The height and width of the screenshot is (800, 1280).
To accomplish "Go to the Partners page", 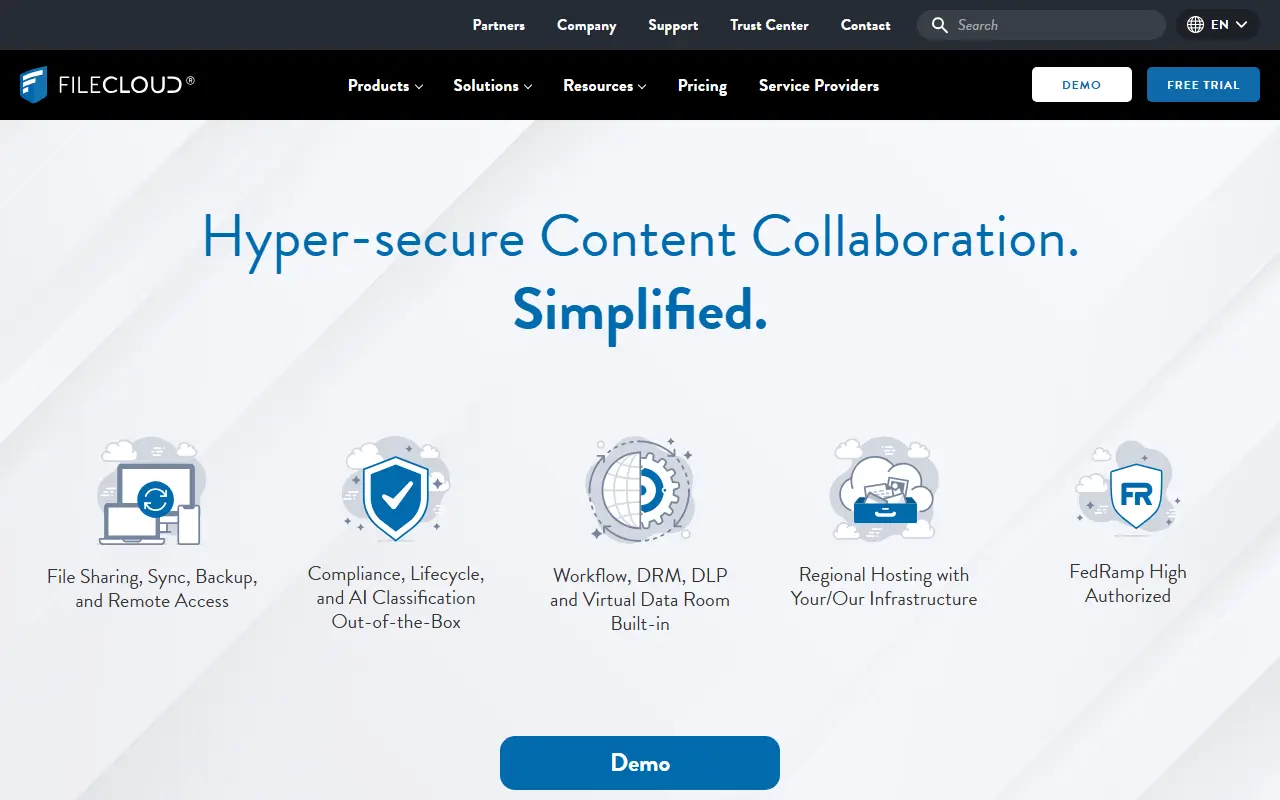I will [498, 25].
